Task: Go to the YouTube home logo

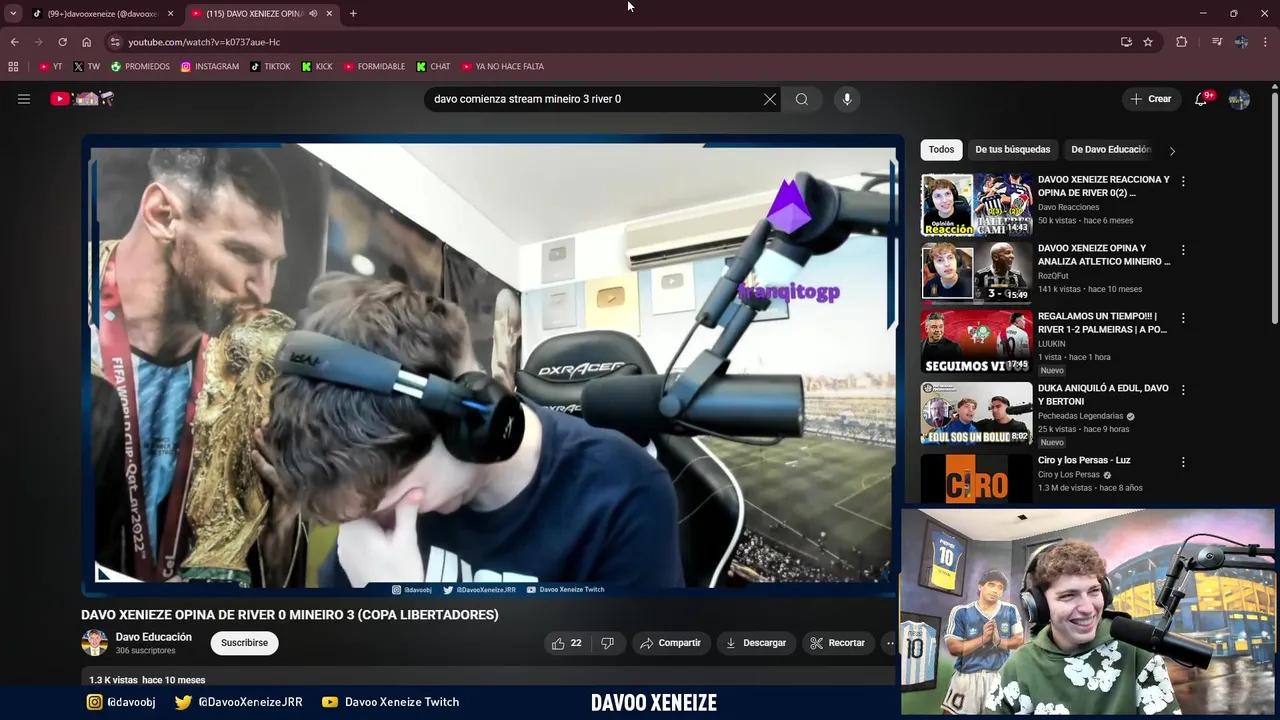Action: pyautogui.click(x=83, y=99)
